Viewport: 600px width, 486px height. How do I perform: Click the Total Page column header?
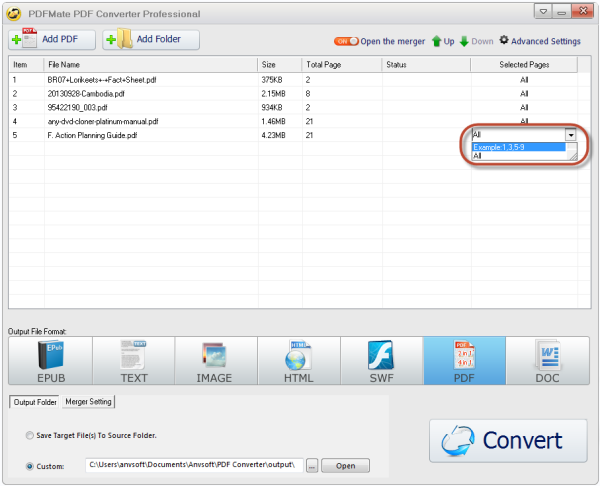342,65
